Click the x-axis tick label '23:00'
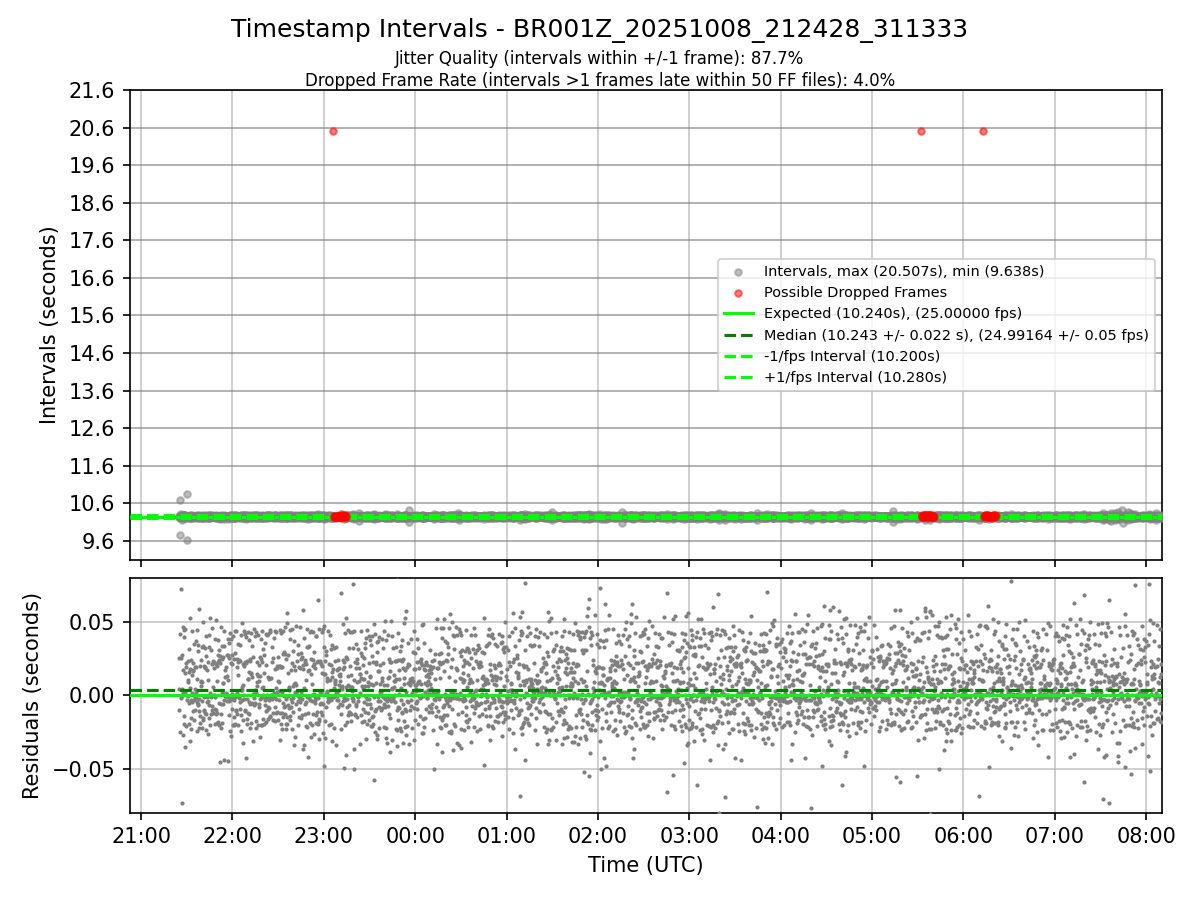Image resolution: width=1200 pixels, height=900 pixels. [323, 836]
